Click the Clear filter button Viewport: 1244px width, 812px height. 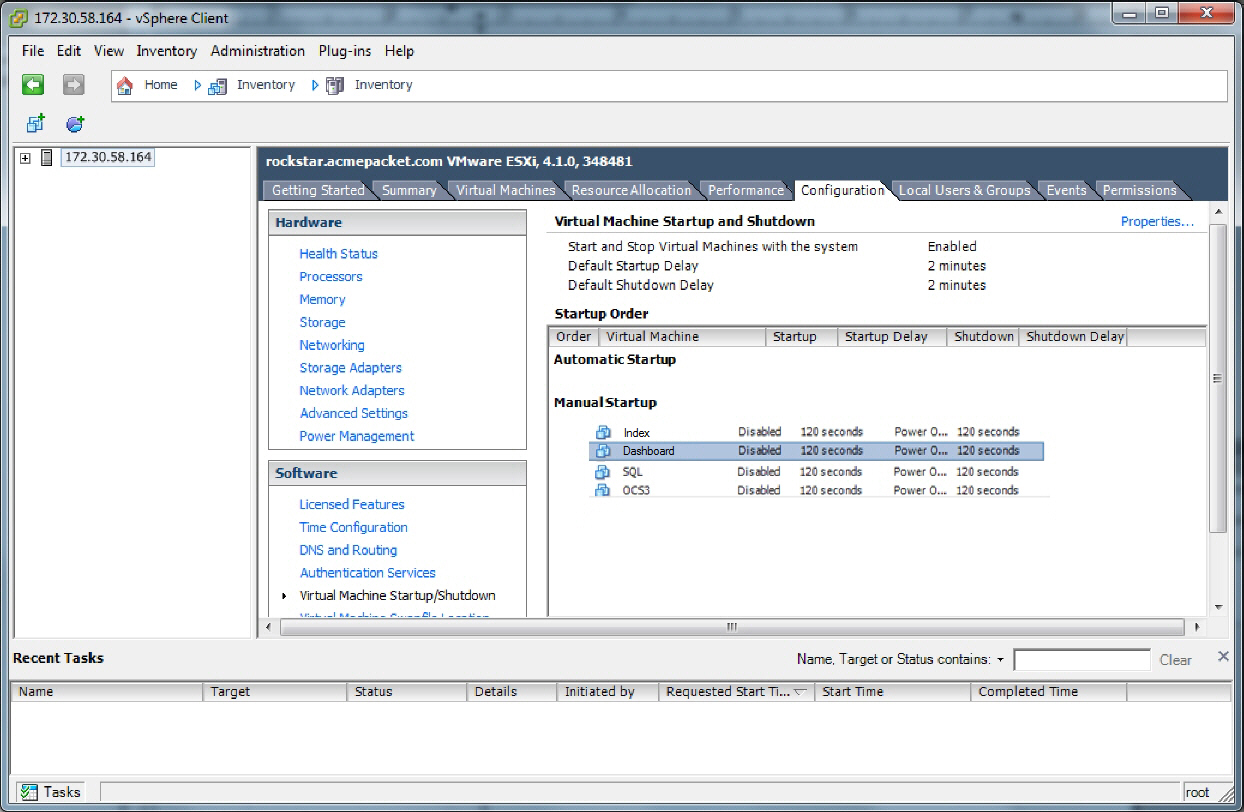point(1175,660)
